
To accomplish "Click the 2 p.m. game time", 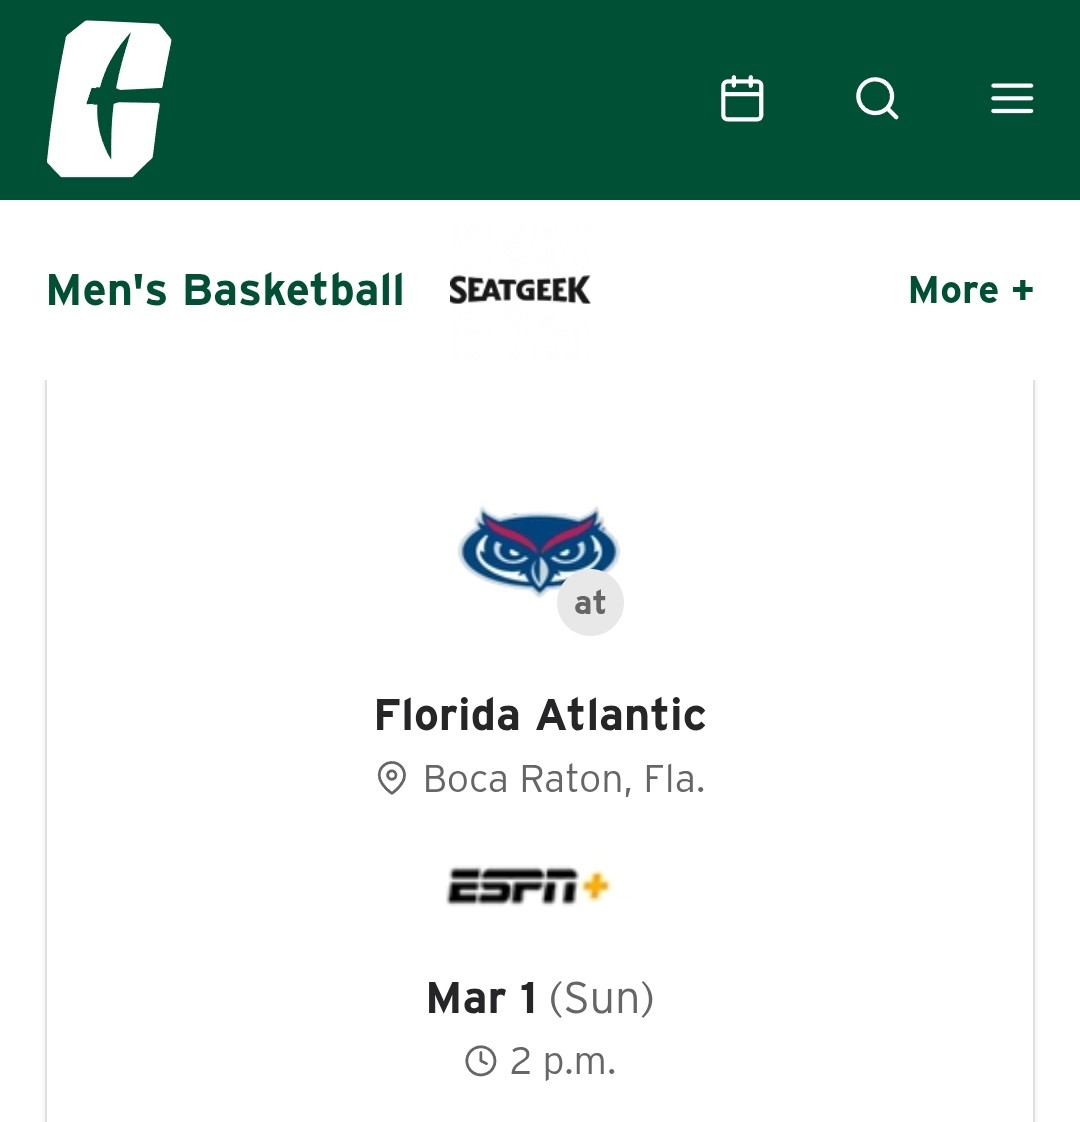I will [563, 1061].
